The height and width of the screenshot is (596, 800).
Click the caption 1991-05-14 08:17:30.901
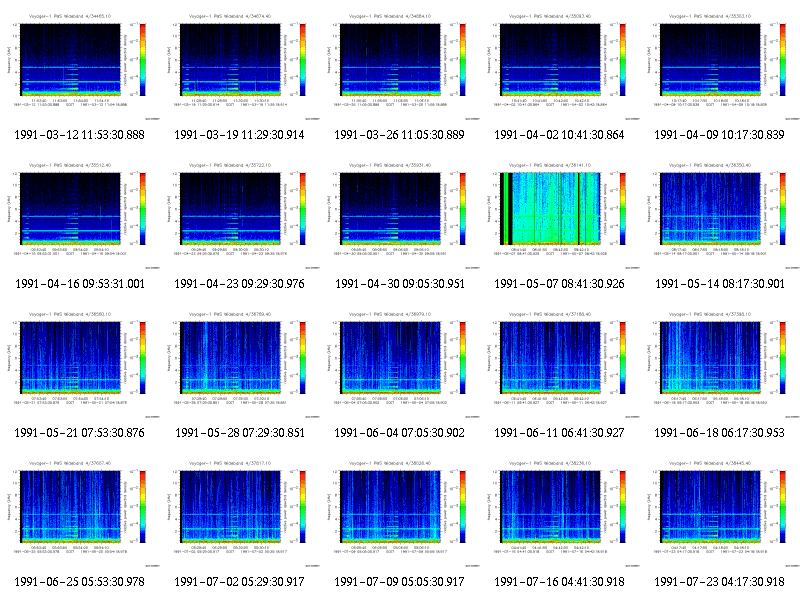pos(720,284)
